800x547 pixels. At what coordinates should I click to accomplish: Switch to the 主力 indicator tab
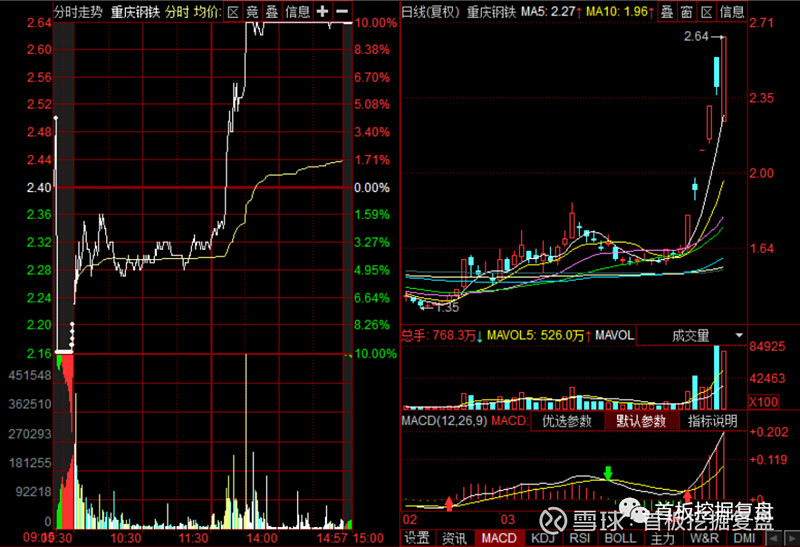point(663,538)
